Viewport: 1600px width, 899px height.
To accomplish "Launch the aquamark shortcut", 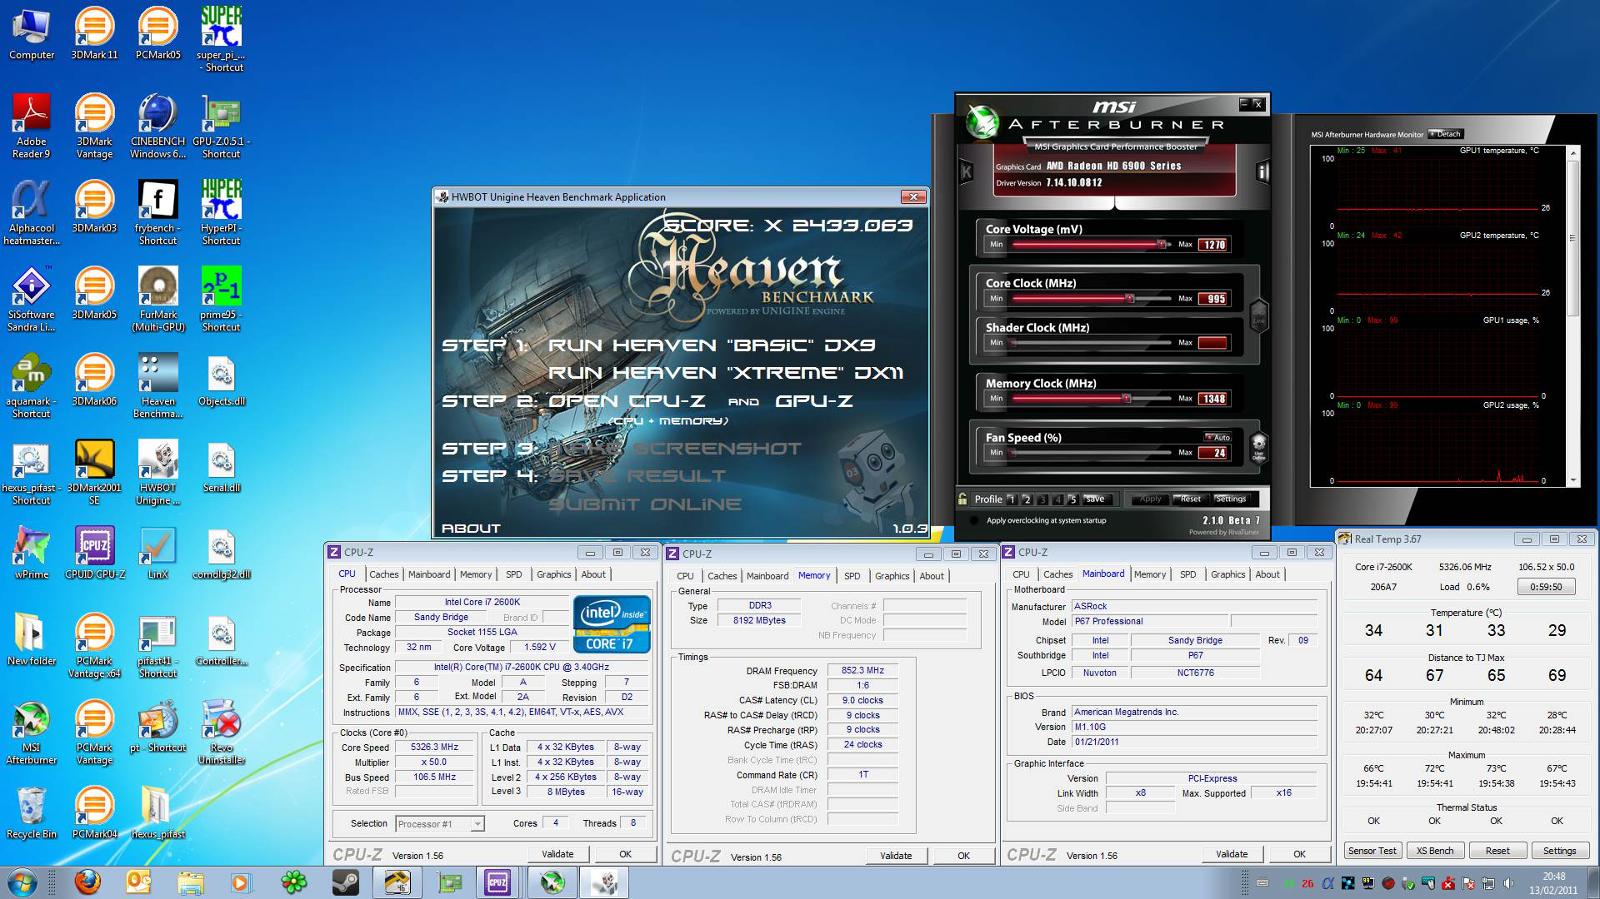I will tap(31, 386).
